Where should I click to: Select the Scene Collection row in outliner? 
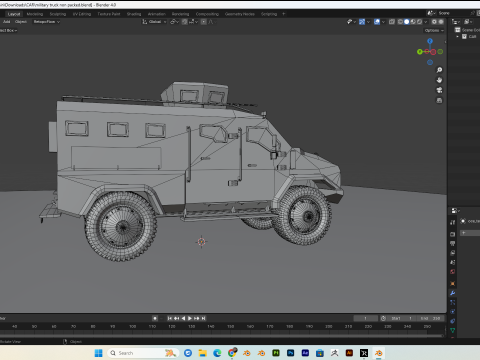[467, 30]
